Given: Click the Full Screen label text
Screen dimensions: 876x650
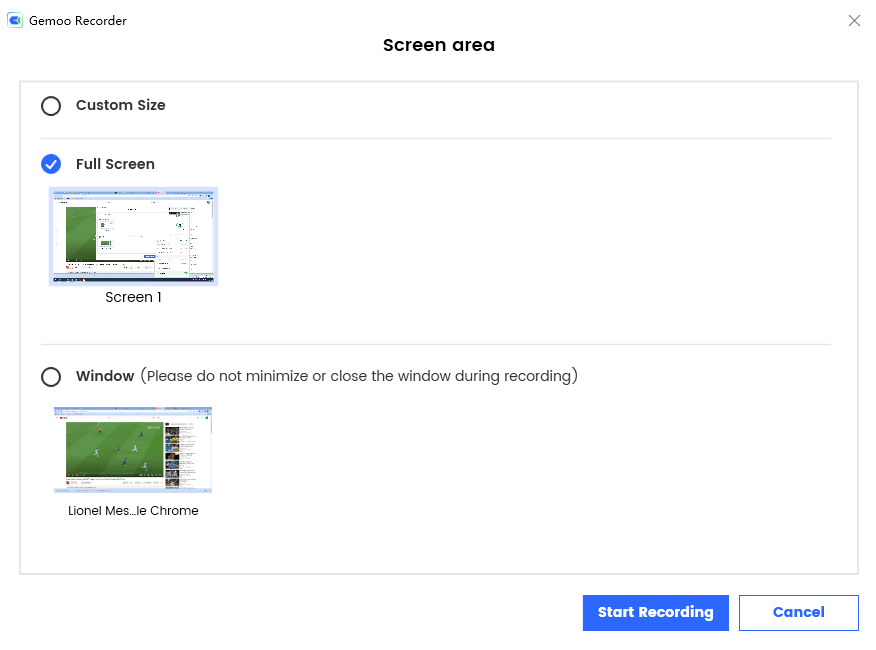Looking at the screenshot, I should [x=115, y=164].
